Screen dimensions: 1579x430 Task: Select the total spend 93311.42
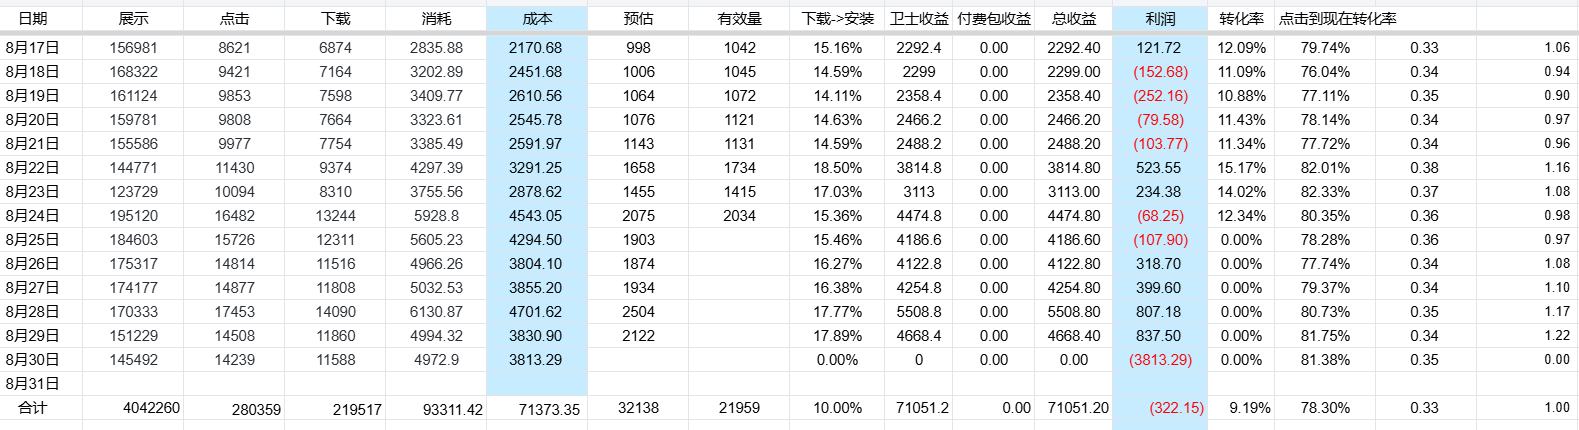(453, 408)
